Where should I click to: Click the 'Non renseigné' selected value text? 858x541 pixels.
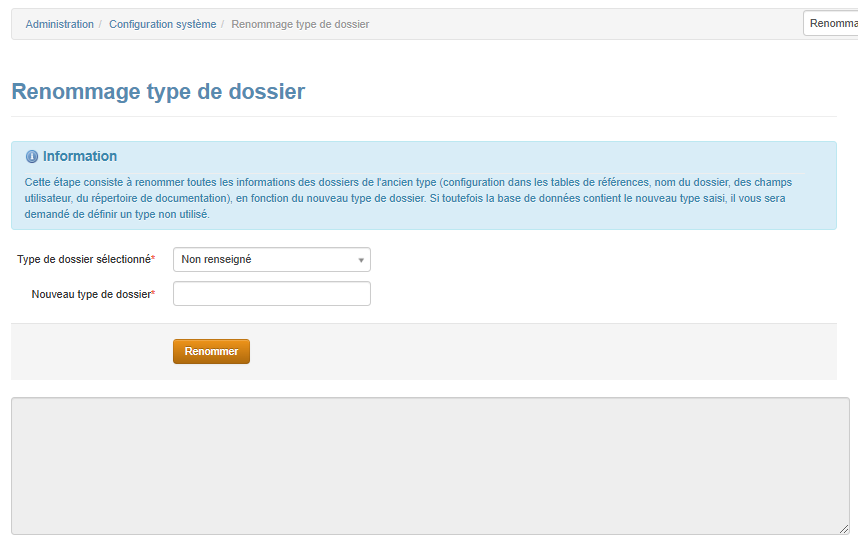pyautogui.click(x=217, y=260)
